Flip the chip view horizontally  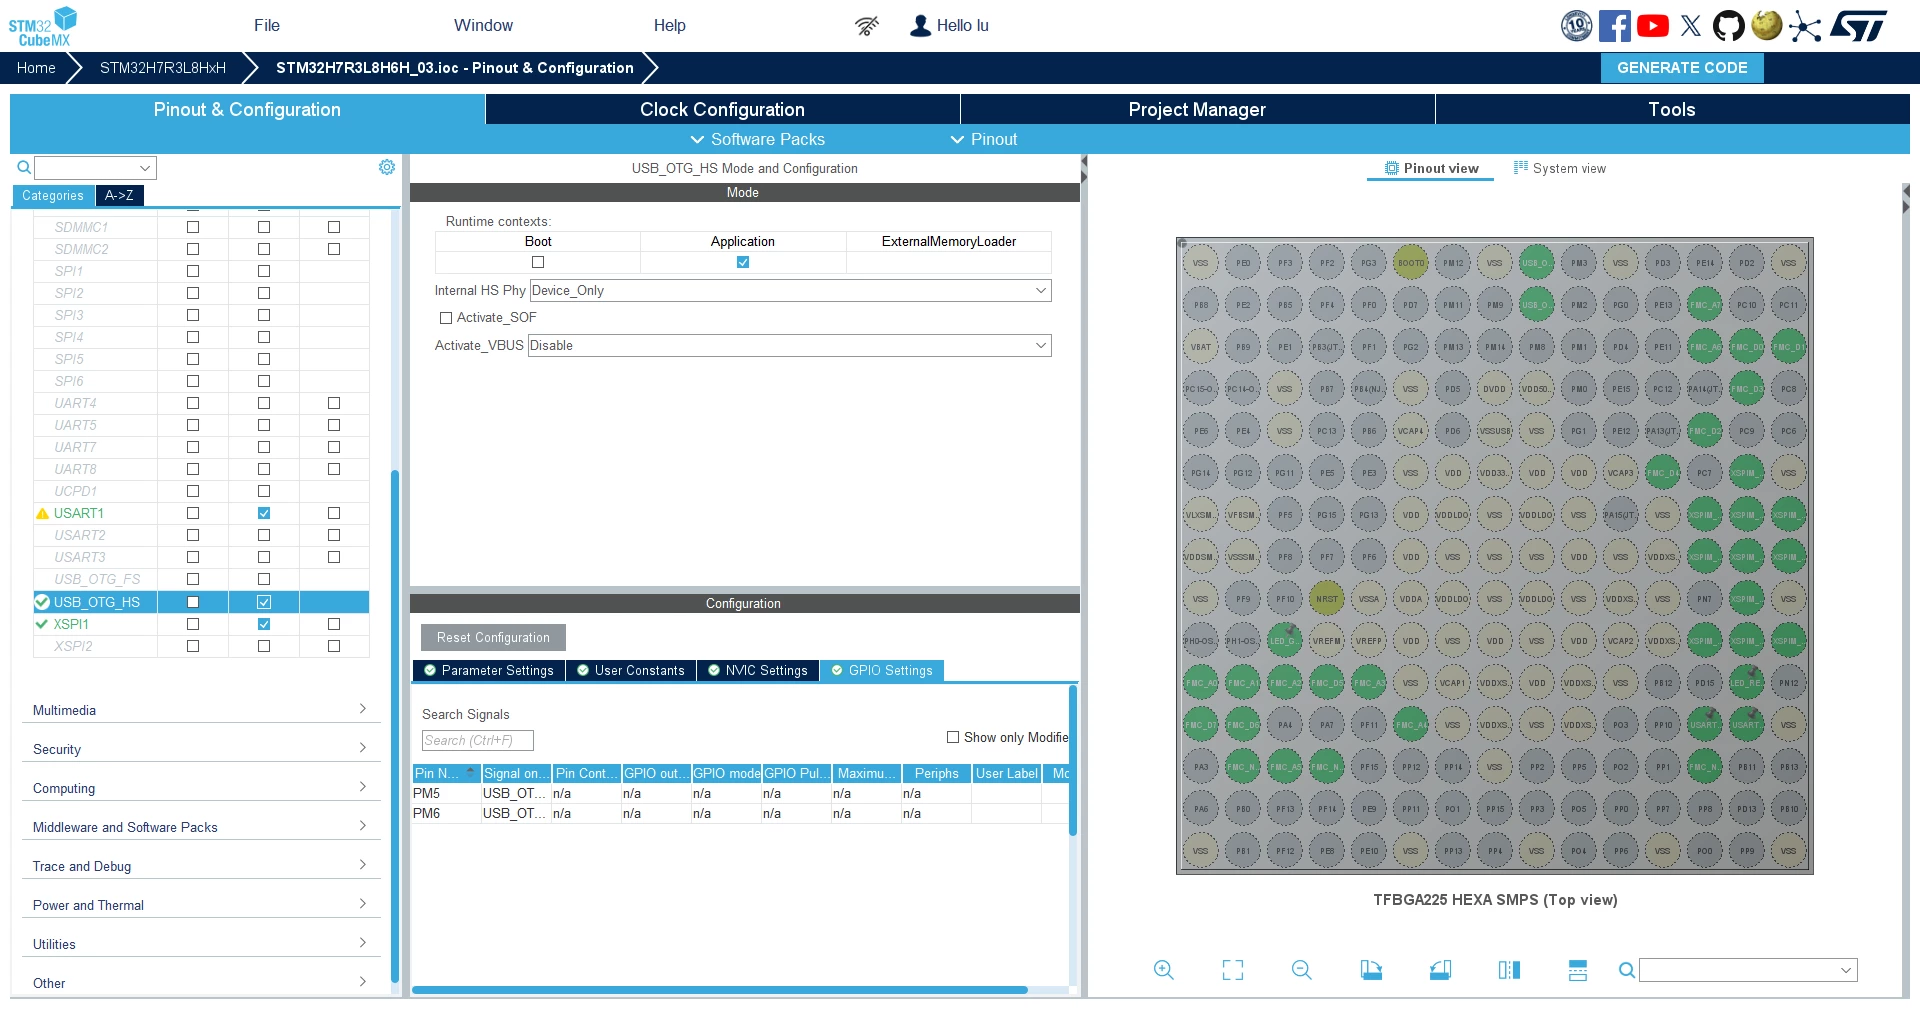[x=1509, y=969]
